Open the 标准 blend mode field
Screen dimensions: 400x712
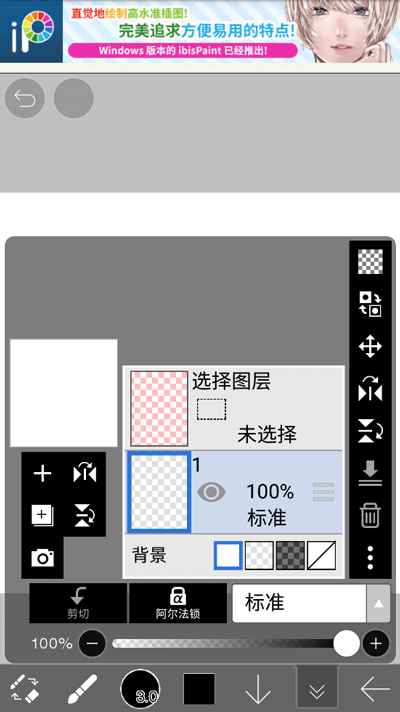tap(299, 603)
